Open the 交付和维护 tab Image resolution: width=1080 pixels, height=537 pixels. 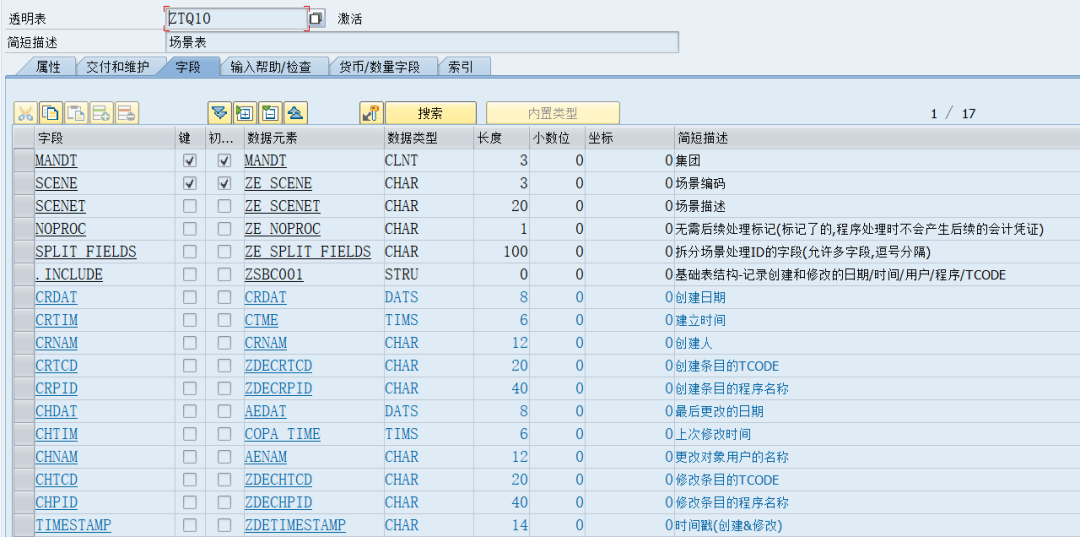pos(117,67)
